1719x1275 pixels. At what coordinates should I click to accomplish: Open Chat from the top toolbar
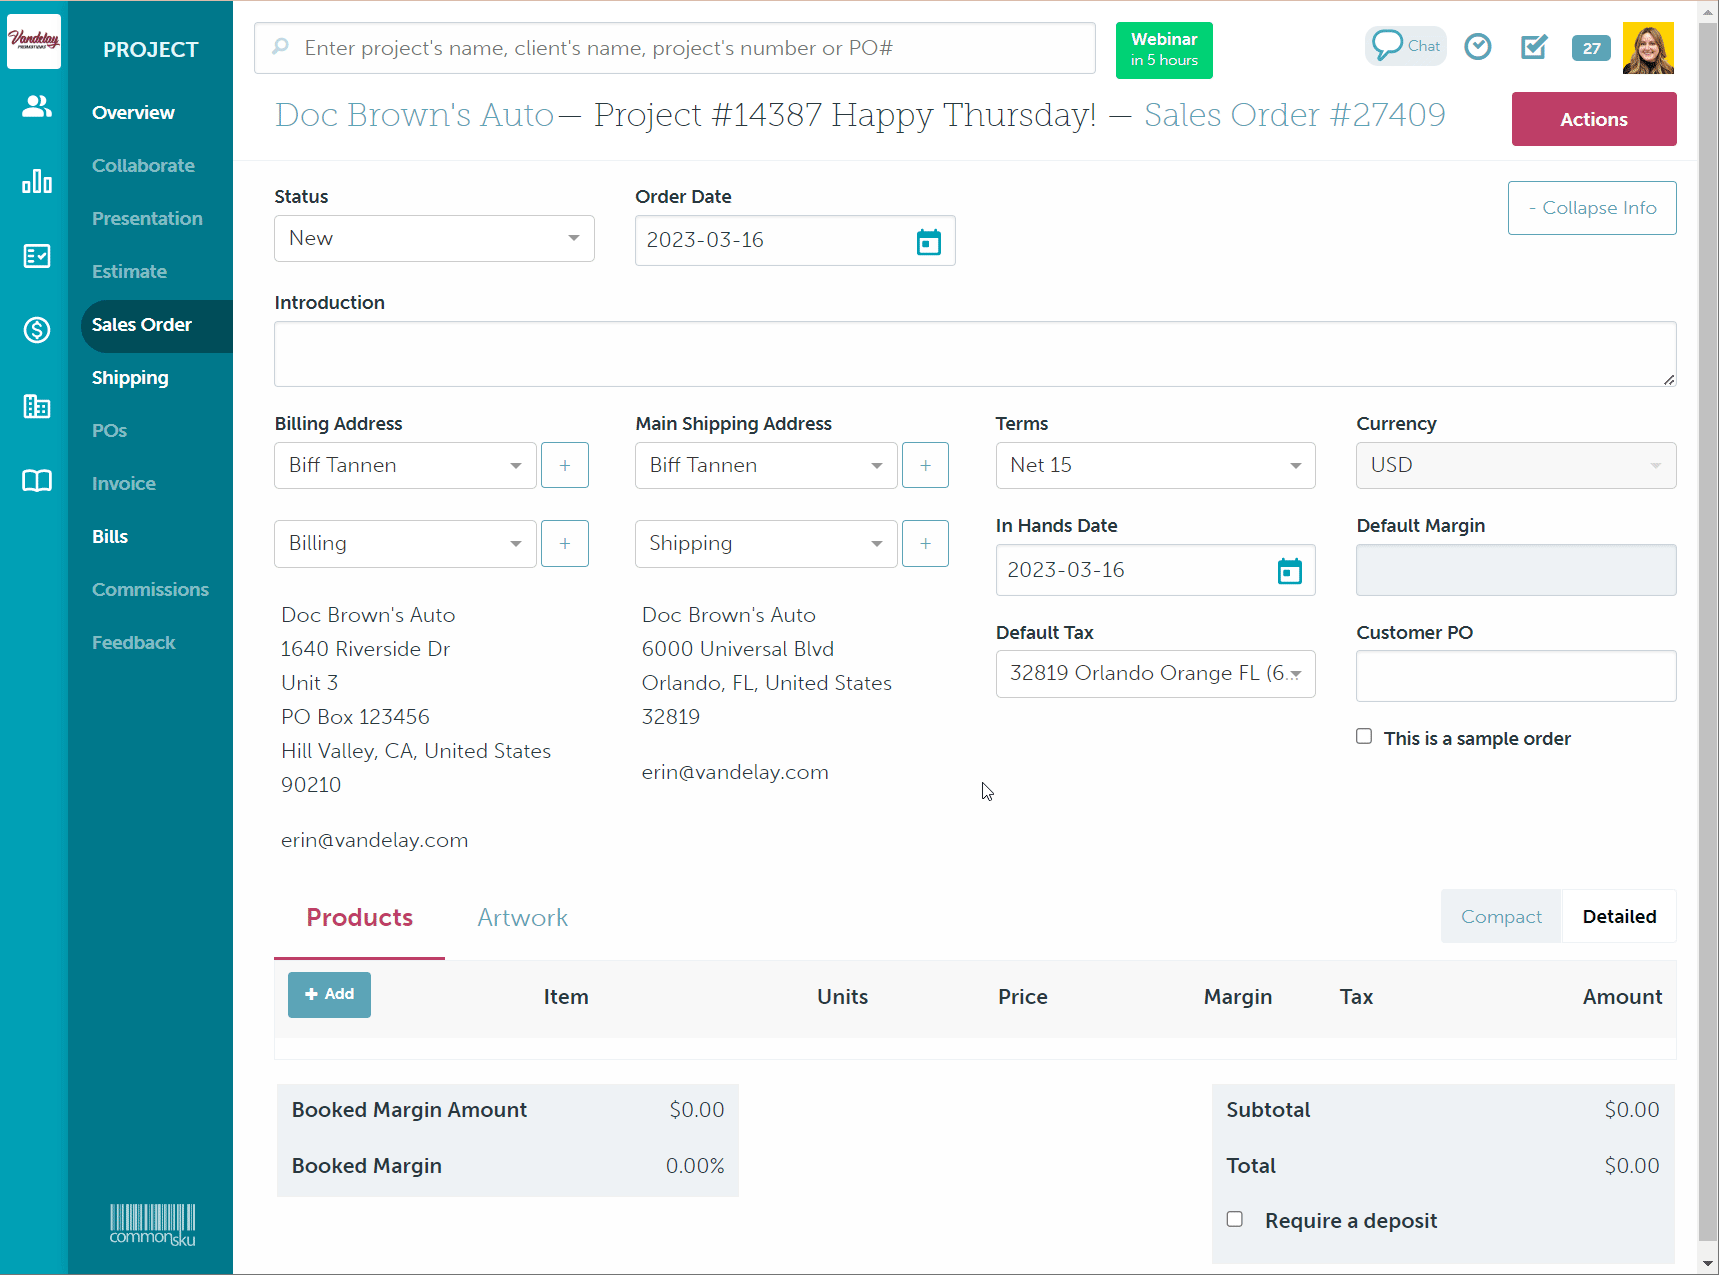click(x=1405, y=46)
